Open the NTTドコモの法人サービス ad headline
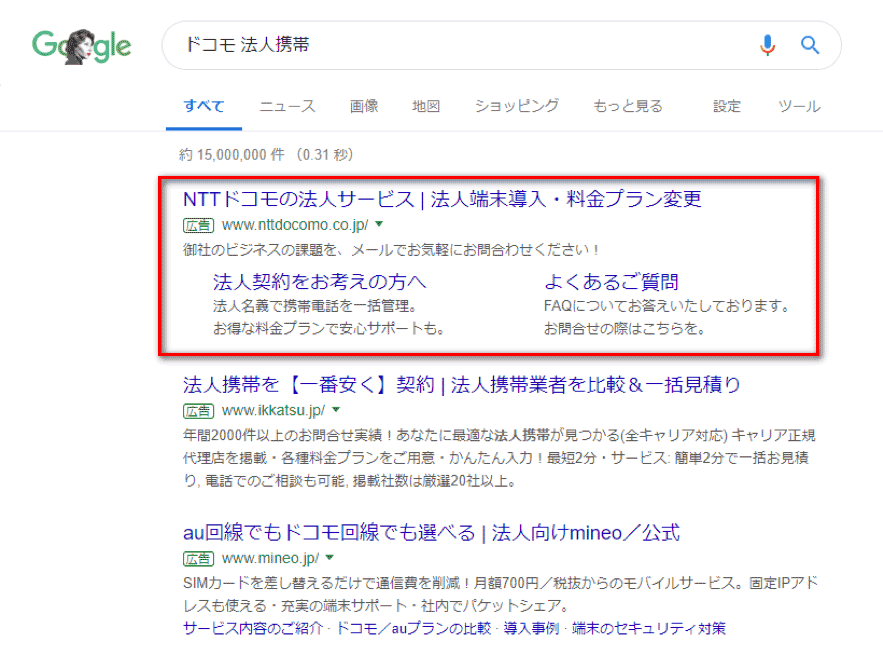 pos(443,198)
